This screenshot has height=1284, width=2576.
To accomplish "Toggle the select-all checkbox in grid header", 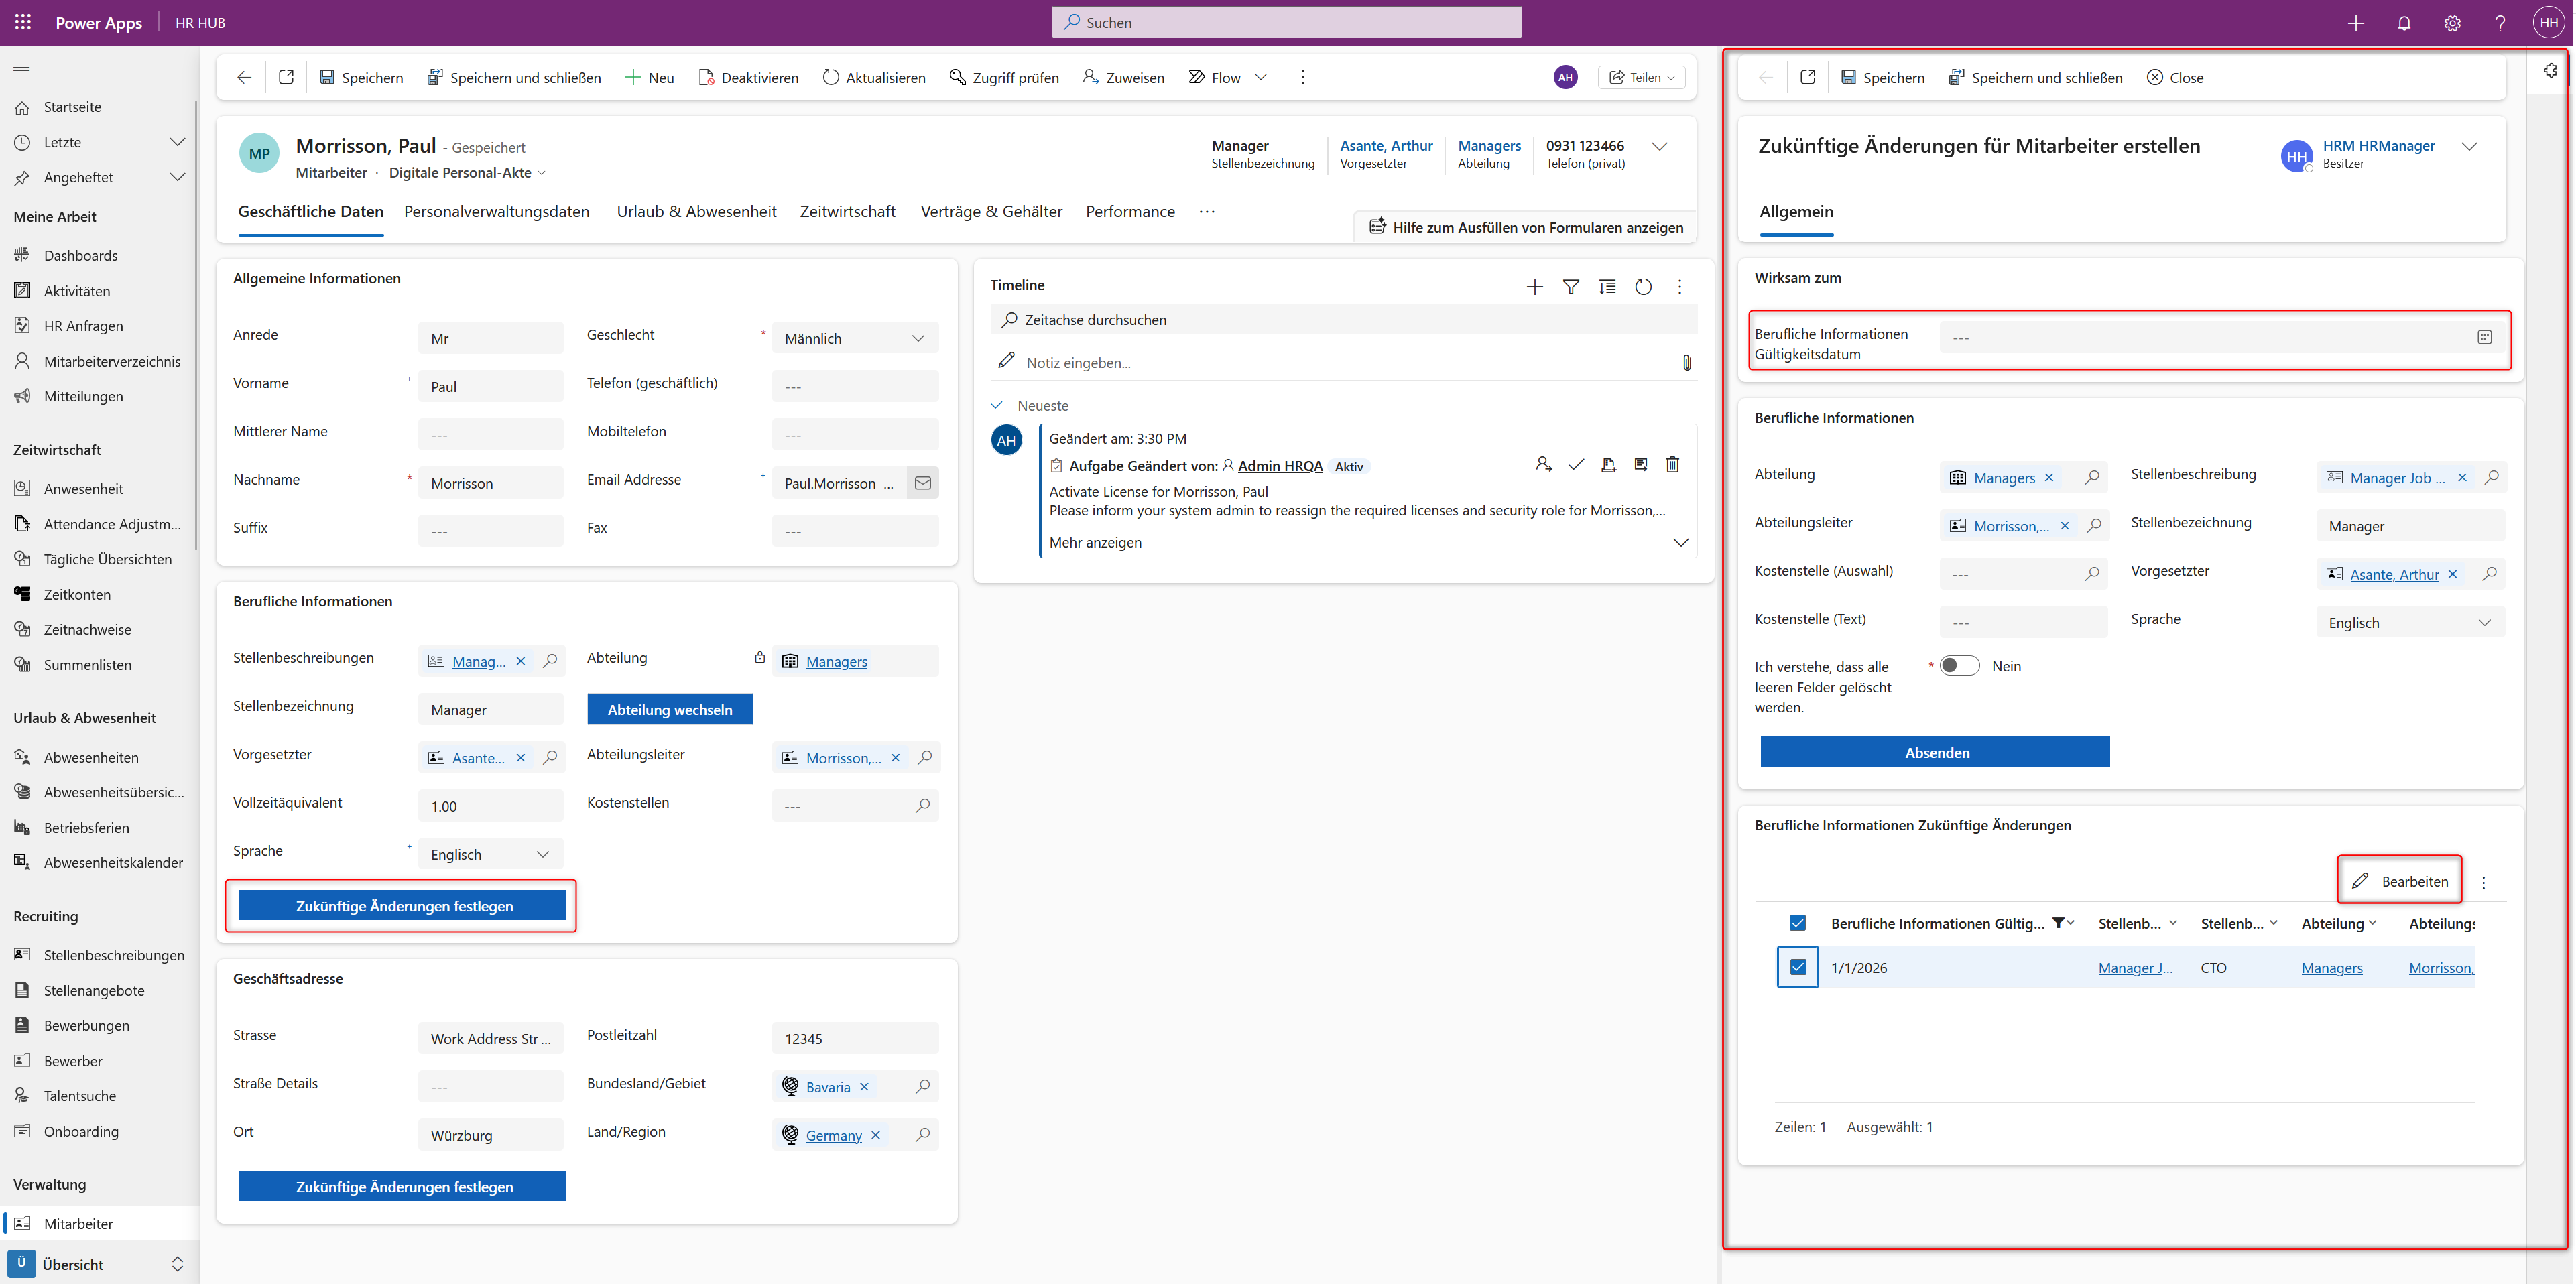I will click(1797, 923).
